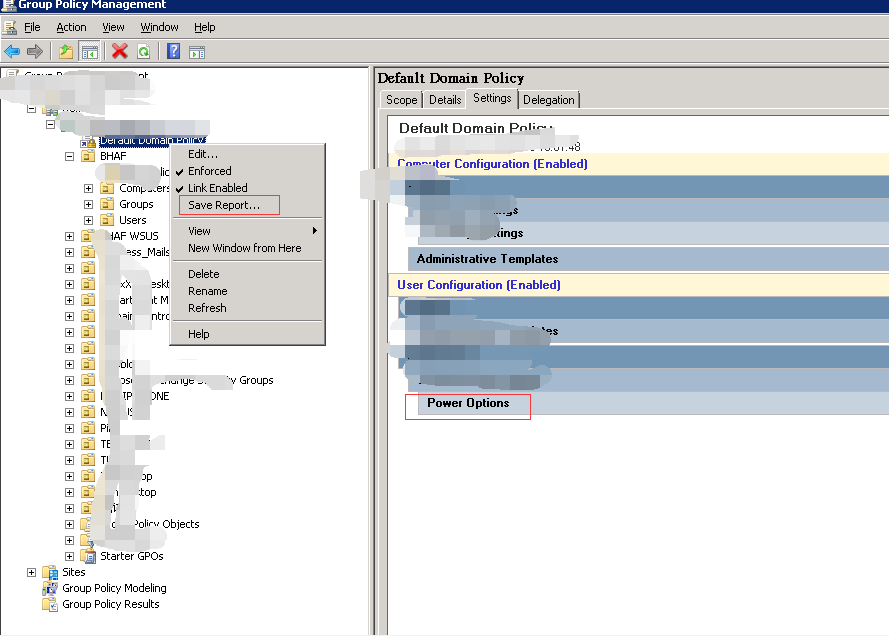Choose Edit... from the context menu

click(248, 154)
